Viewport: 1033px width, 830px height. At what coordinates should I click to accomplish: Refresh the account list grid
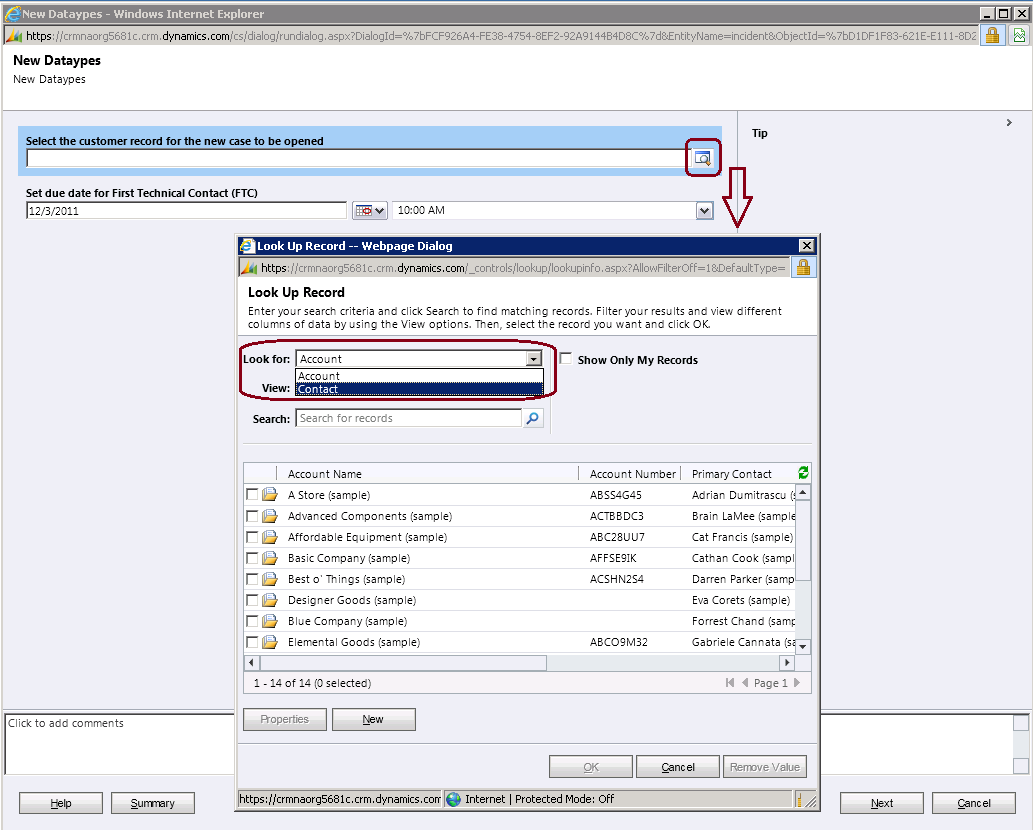[x=803, y=473]
